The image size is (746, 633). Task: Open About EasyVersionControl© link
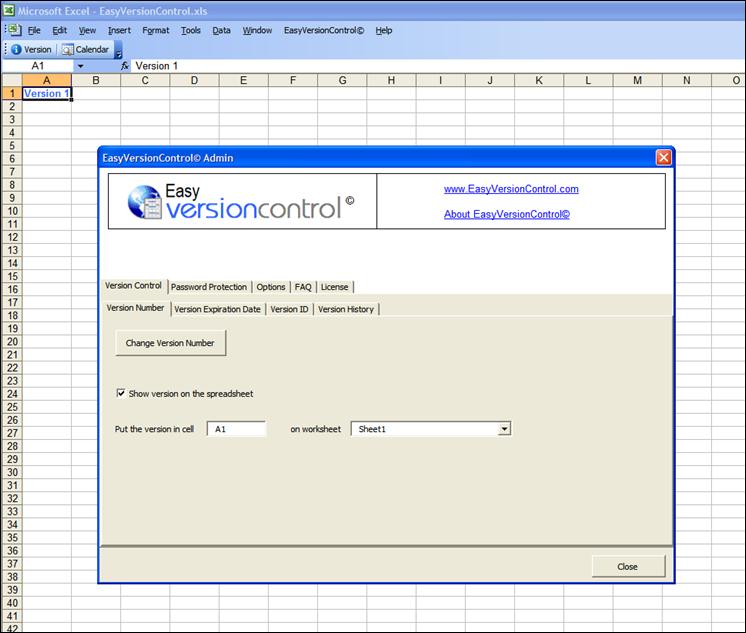pos(507,214)
